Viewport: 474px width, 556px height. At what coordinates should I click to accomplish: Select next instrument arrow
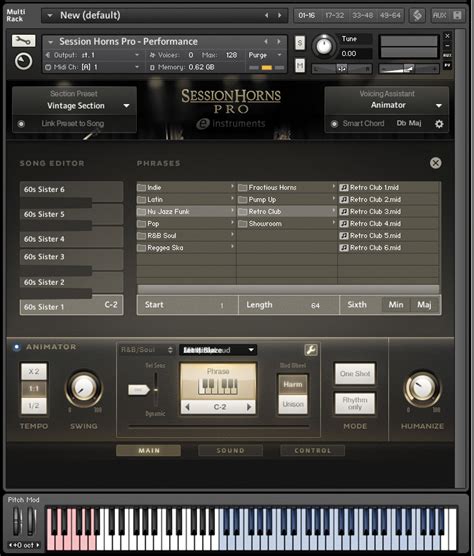279,41
